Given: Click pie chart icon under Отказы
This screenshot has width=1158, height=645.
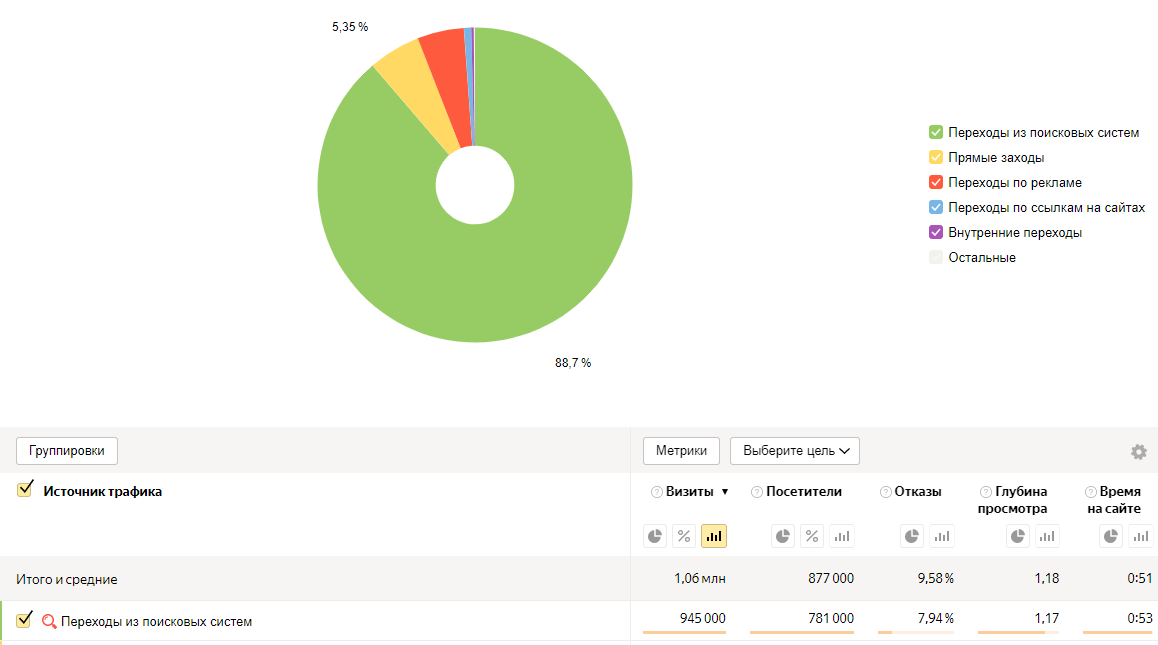Looking at the screenshot, I should point(912,536).
